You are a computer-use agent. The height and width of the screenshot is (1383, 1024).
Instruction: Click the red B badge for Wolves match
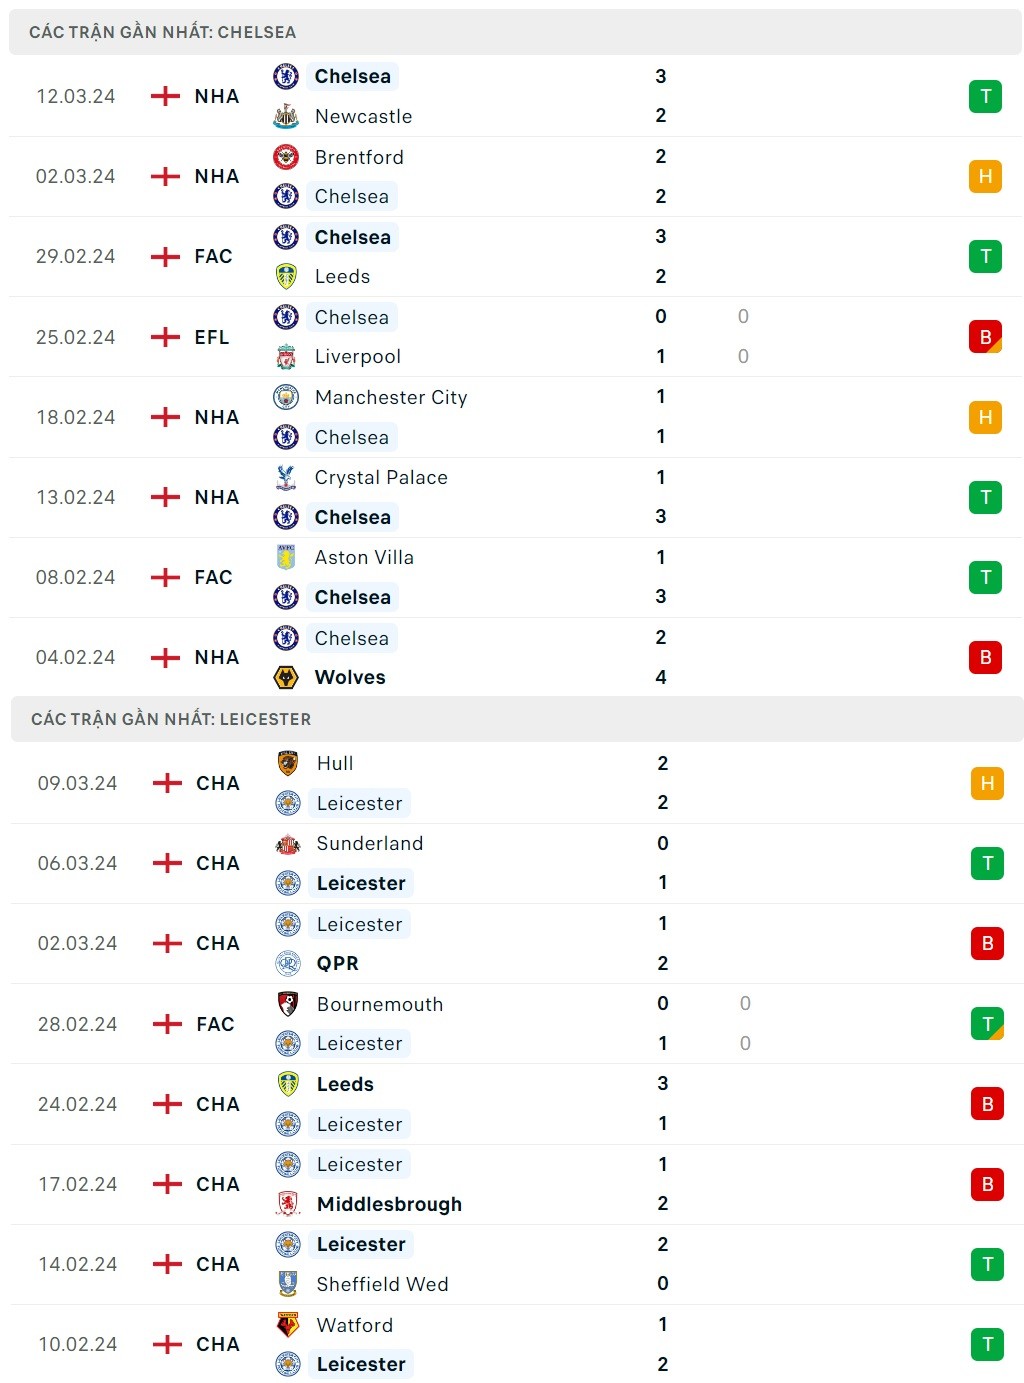pos(985,657)
